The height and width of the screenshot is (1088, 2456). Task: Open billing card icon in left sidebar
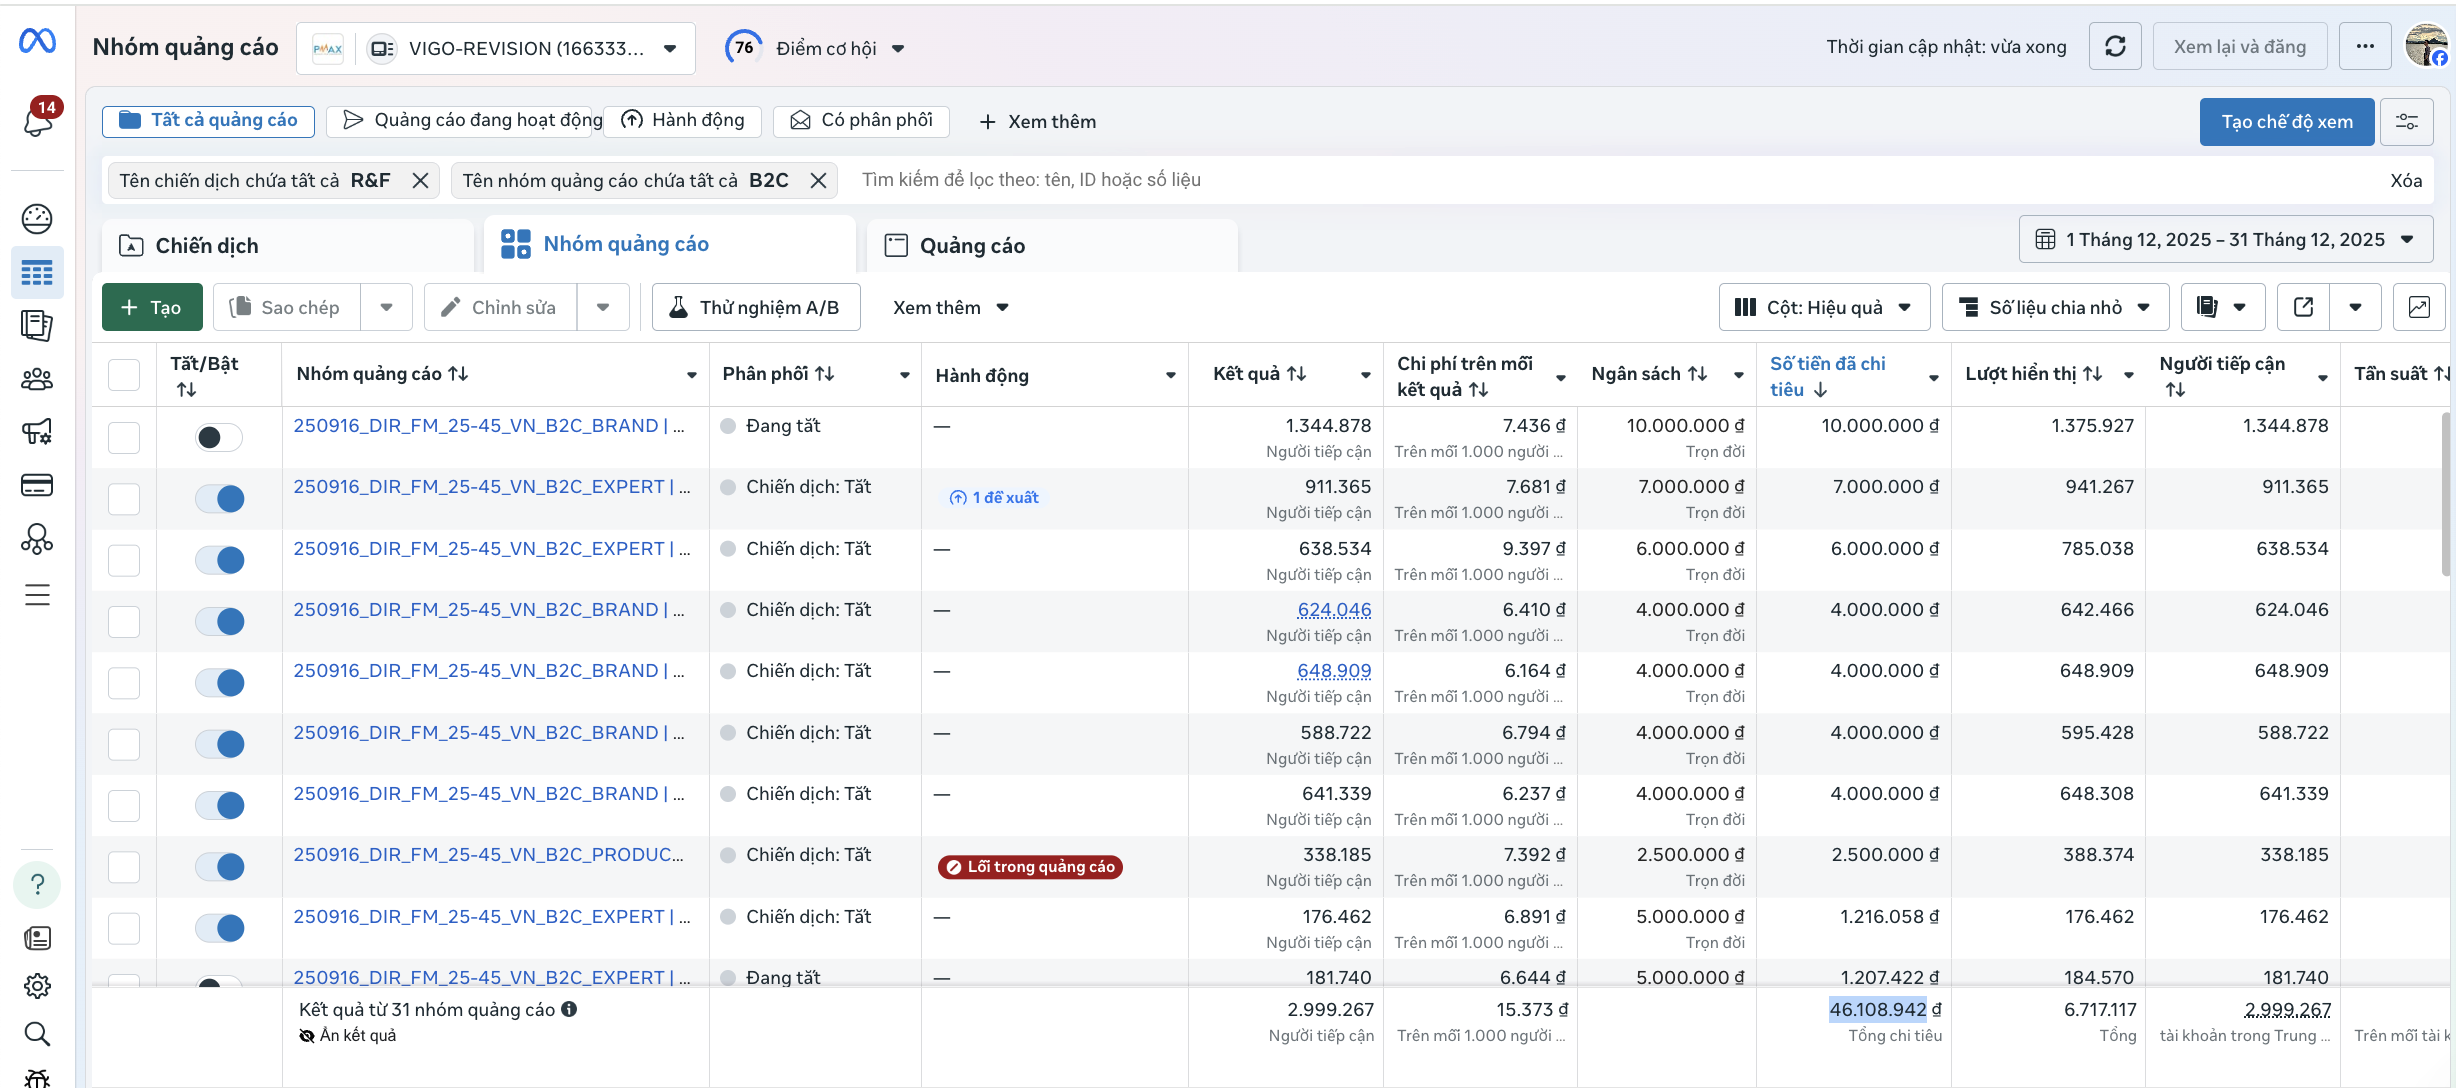pos(37,486)
